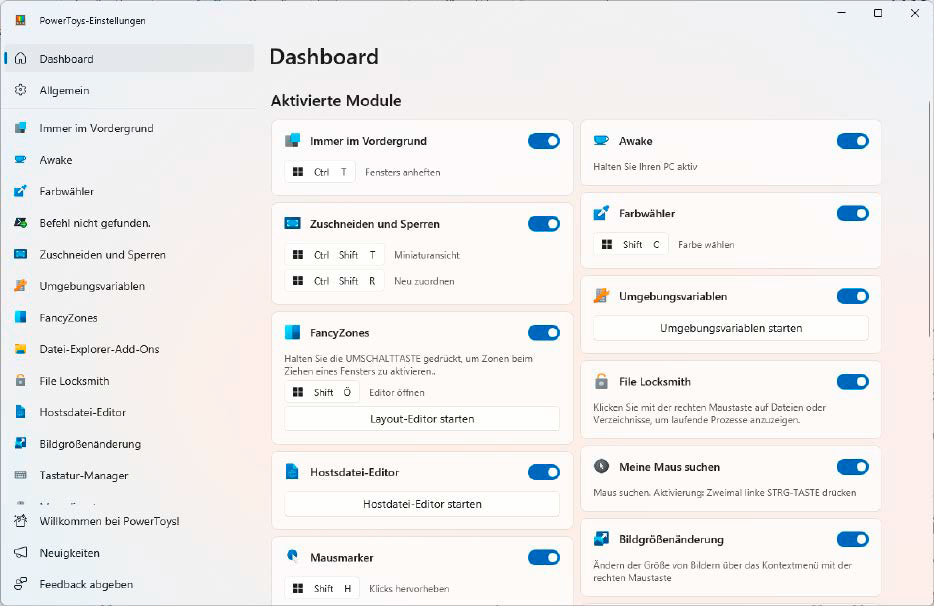Click the Immer im Vordergrund card icon
Viewport: 934px width, 606px height.
coord(292,141)
